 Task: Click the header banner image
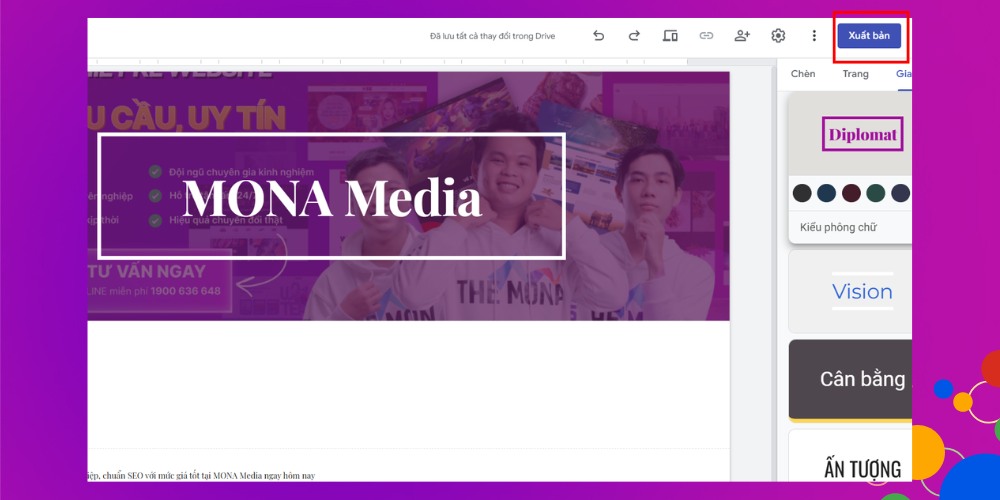(408, 195)
